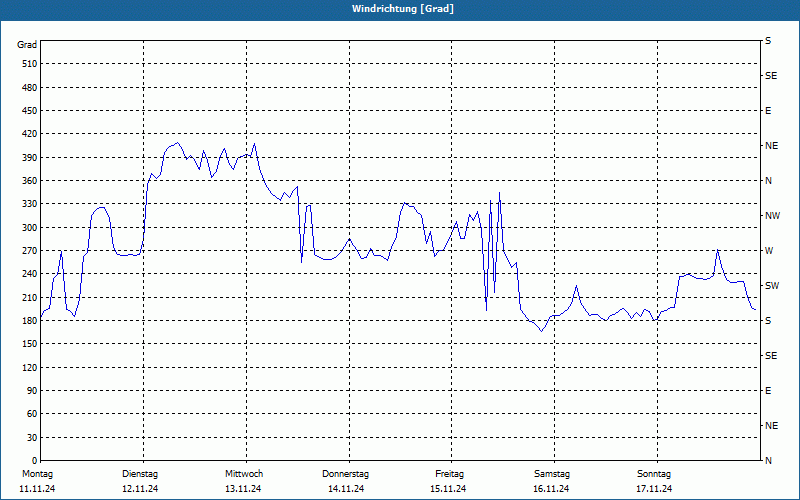The height and width of the screenshot is (500, 800).
Task: Click the date "17.11.24"
Action: tap(654, 489)
